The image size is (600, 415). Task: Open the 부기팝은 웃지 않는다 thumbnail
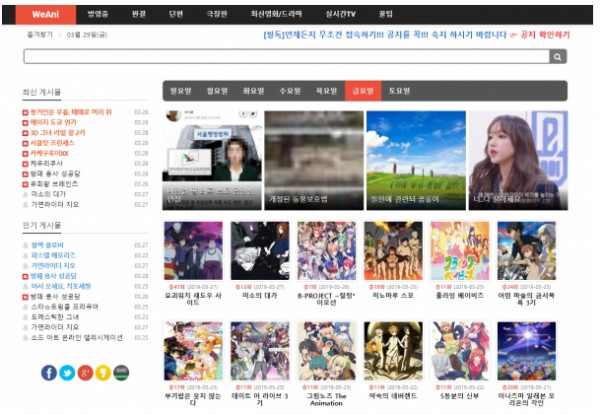tap(194, 351)
